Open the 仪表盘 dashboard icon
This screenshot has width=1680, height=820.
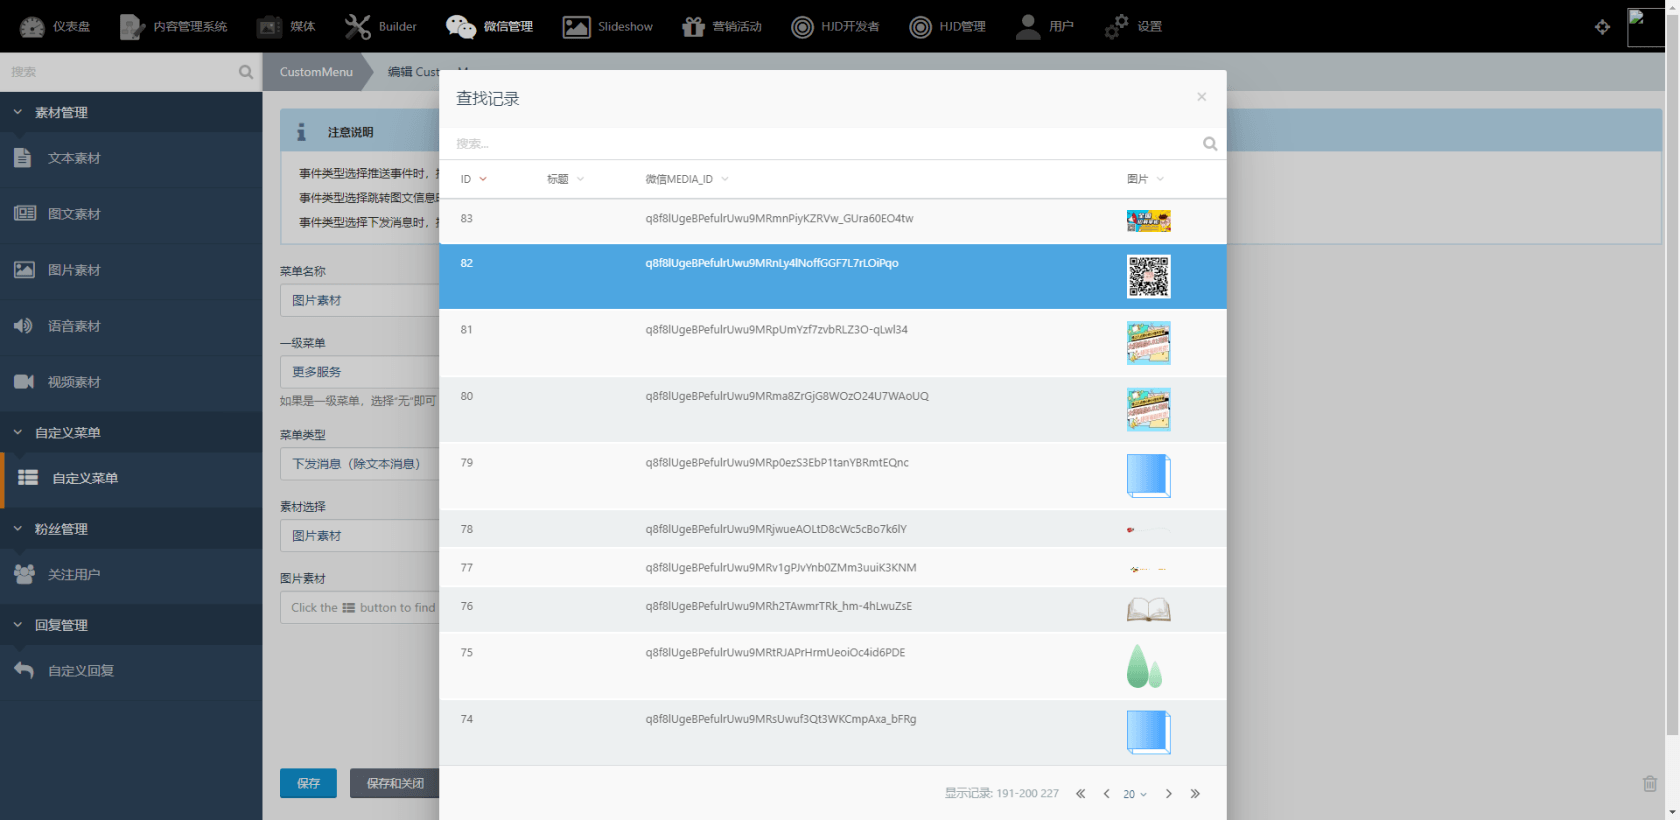(x=32, y=27)
